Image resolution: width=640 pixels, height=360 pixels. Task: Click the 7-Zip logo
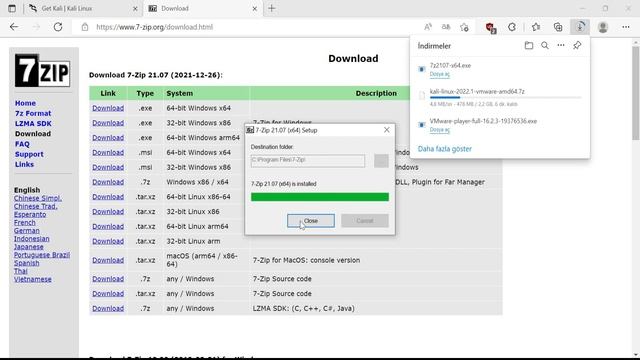[42, 70]
